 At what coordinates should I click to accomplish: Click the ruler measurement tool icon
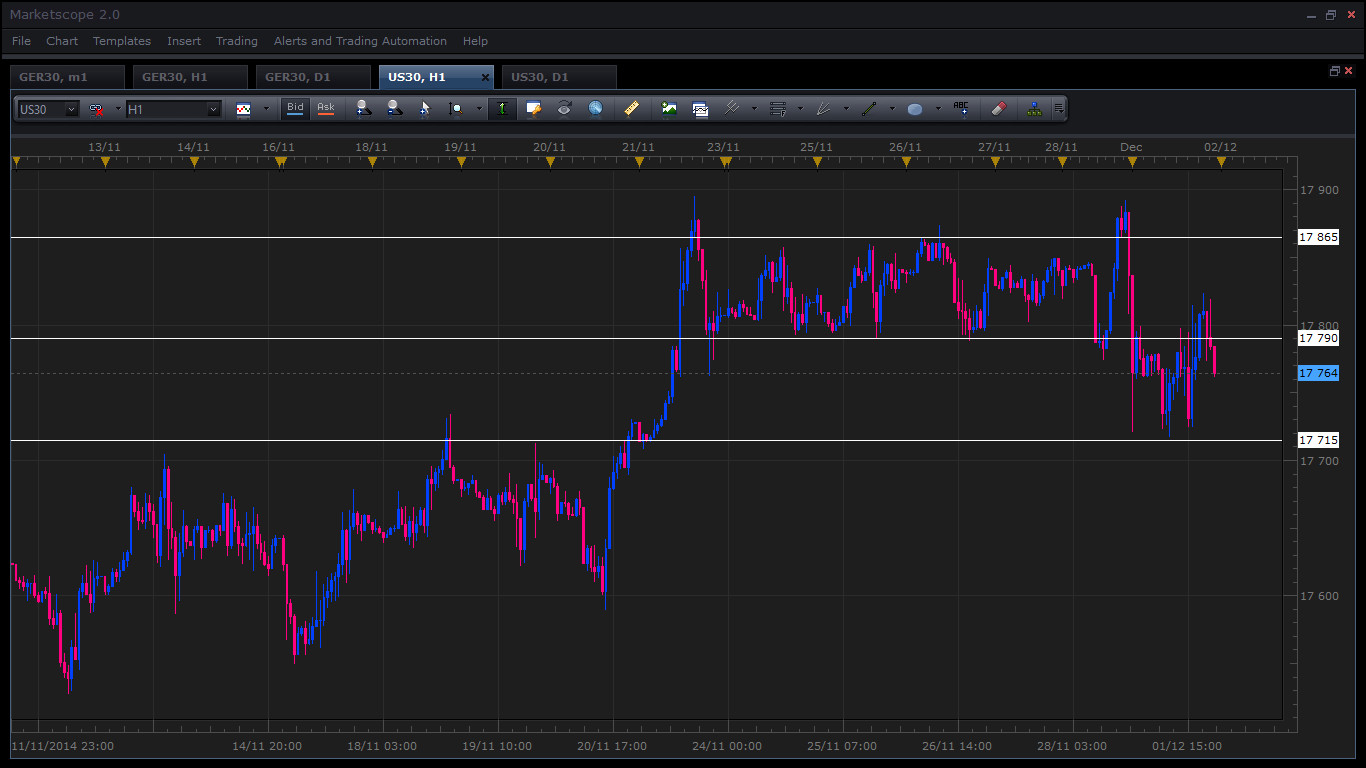631,109
